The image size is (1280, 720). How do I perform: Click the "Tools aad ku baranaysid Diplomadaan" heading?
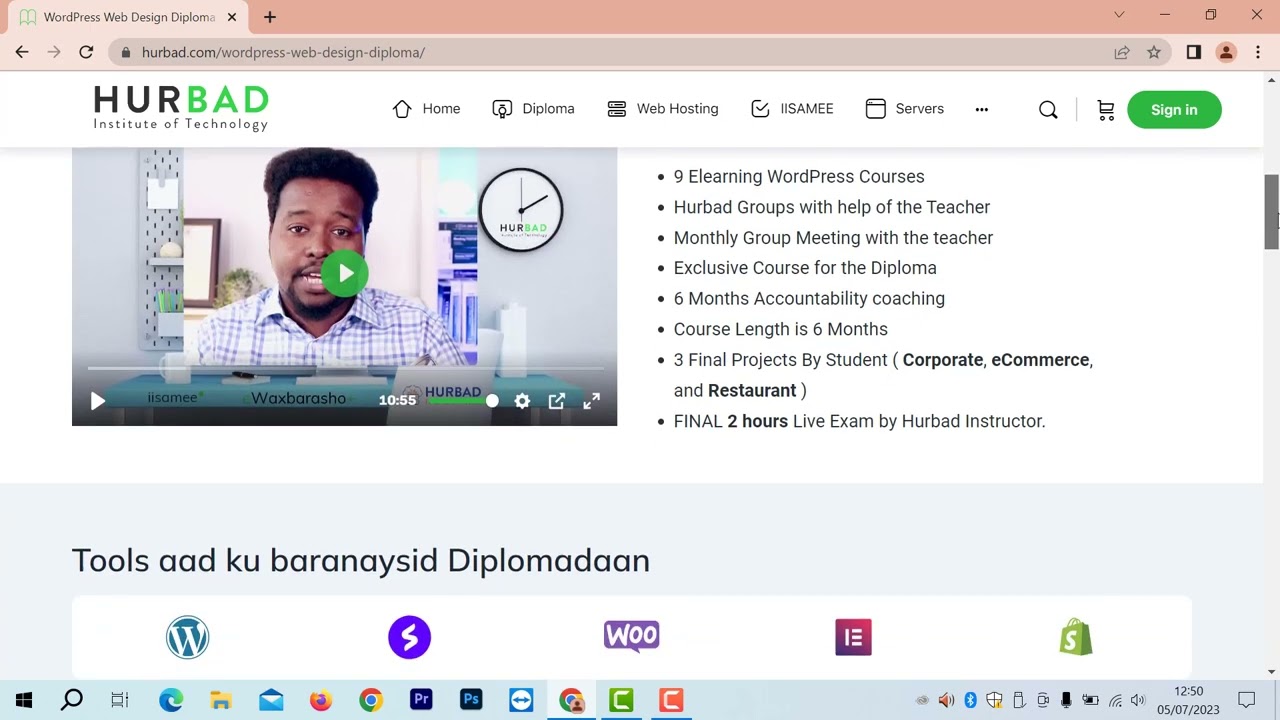pyautogui.click(x=361, y=560)
